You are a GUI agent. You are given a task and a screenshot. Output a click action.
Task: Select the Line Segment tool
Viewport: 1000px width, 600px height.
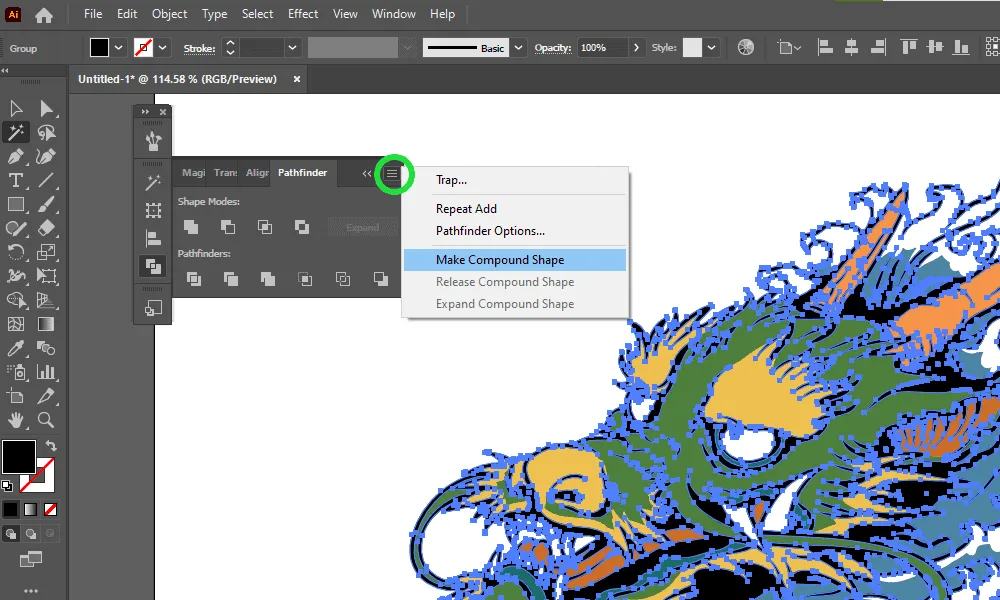point(46,180)
